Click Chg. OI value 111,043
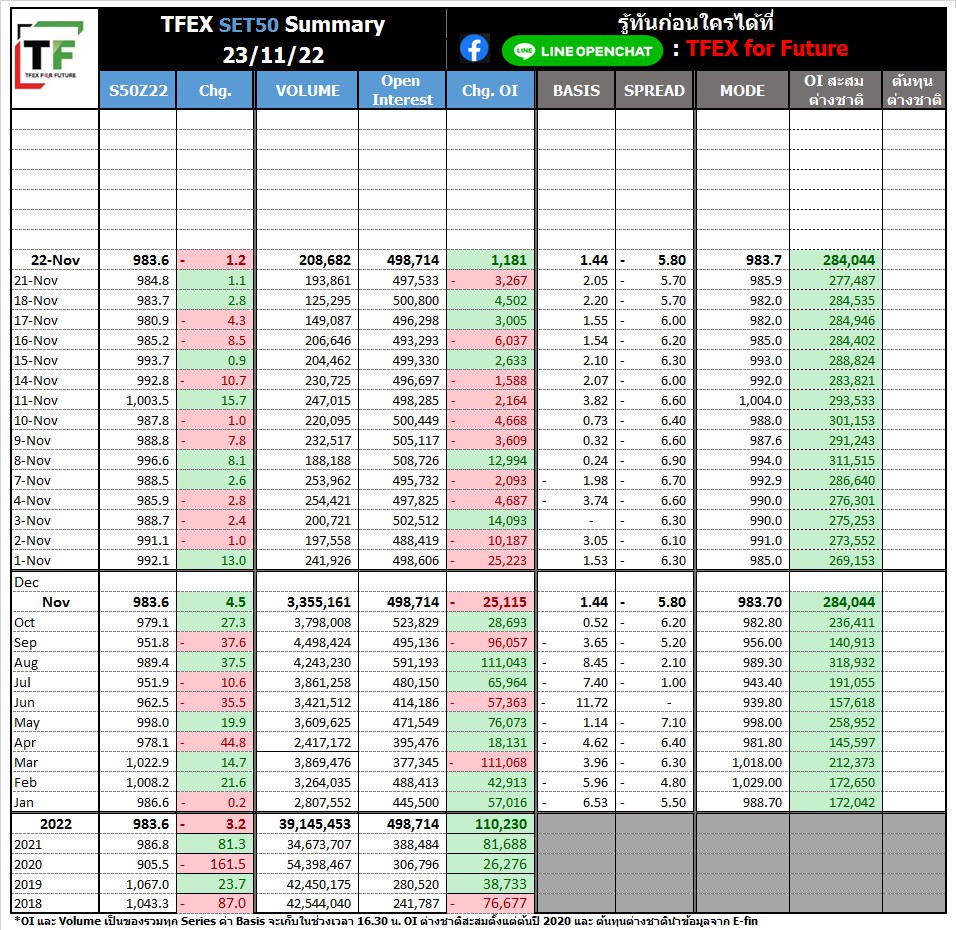This screenshot has width=956, height=930. pos(504,663)
